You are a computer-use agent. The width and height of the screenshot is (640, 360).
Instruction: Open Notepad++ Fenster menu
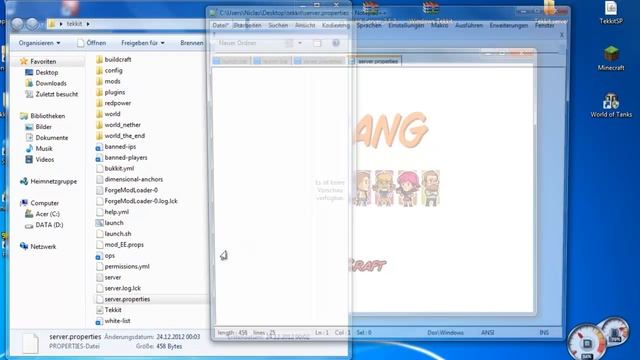545,25
